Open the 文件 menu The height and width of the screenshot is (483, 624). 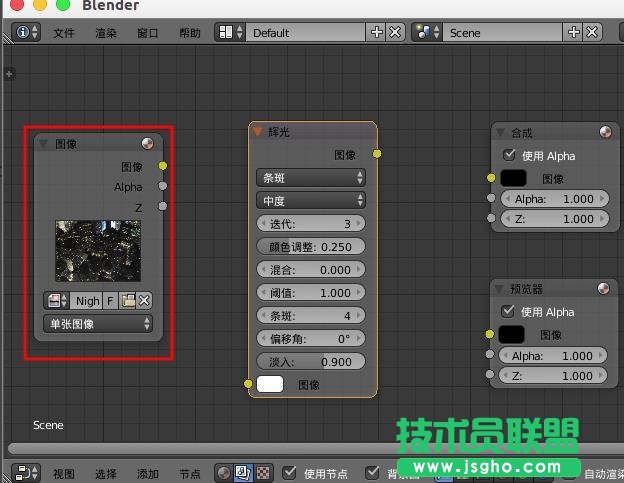click(64, 33)
